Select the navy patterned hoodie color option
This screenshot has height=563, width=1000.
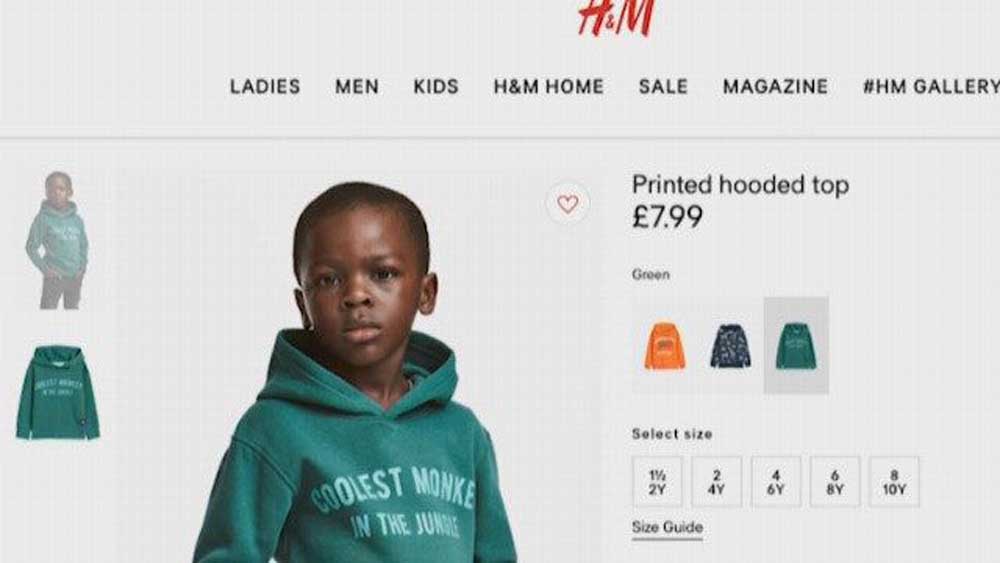[730, 346]
